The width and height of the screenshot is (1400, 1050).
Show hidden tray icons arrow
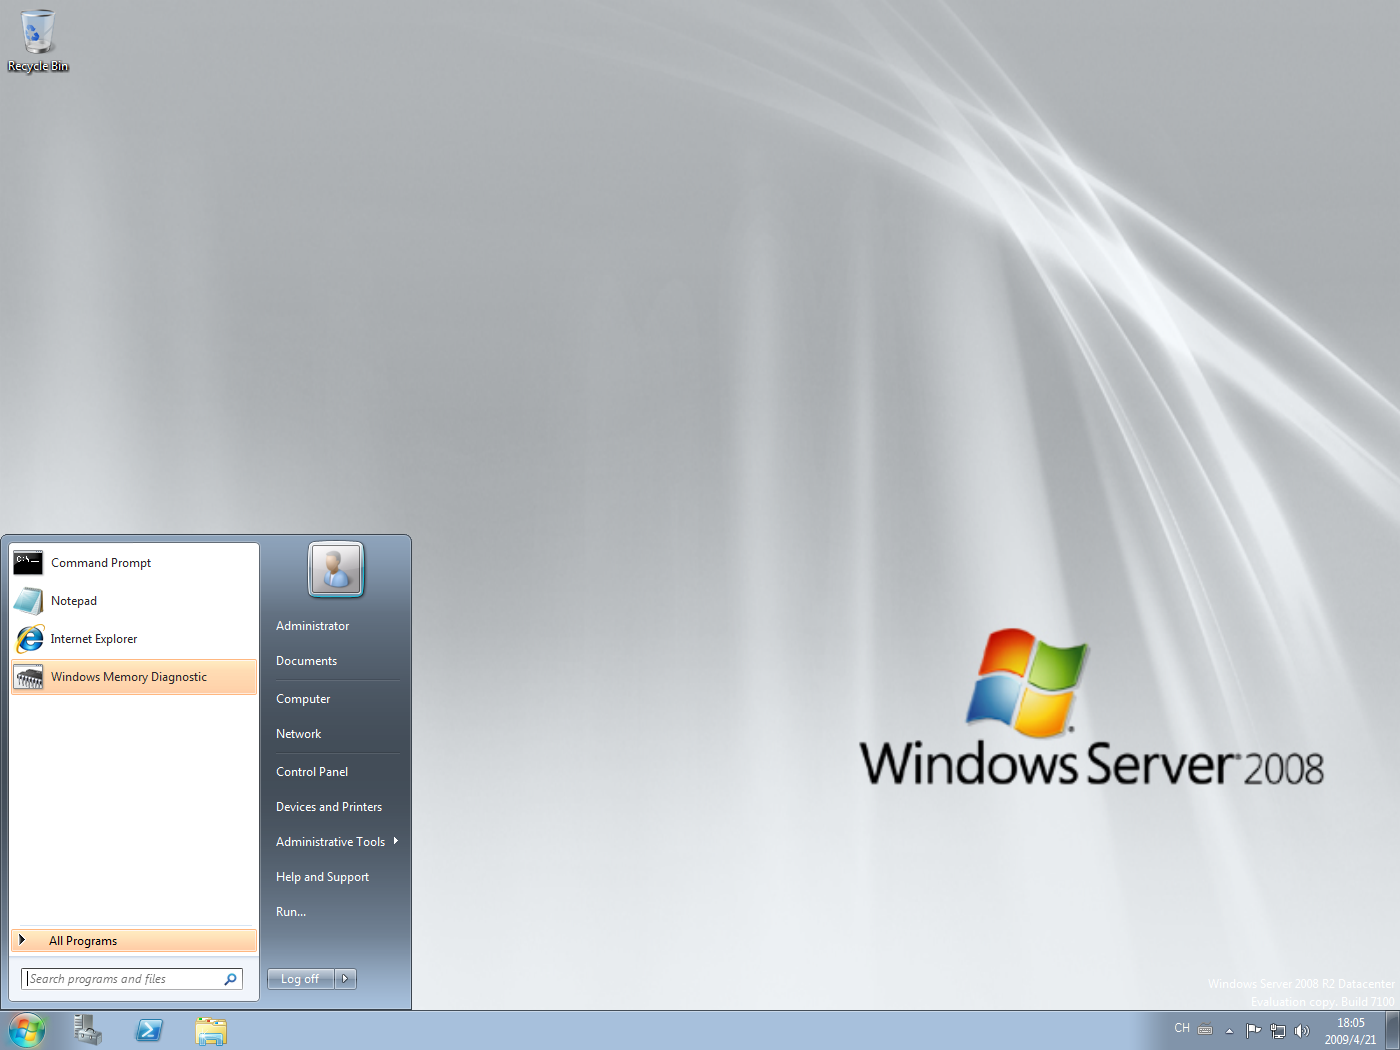pos(1229,1031)
